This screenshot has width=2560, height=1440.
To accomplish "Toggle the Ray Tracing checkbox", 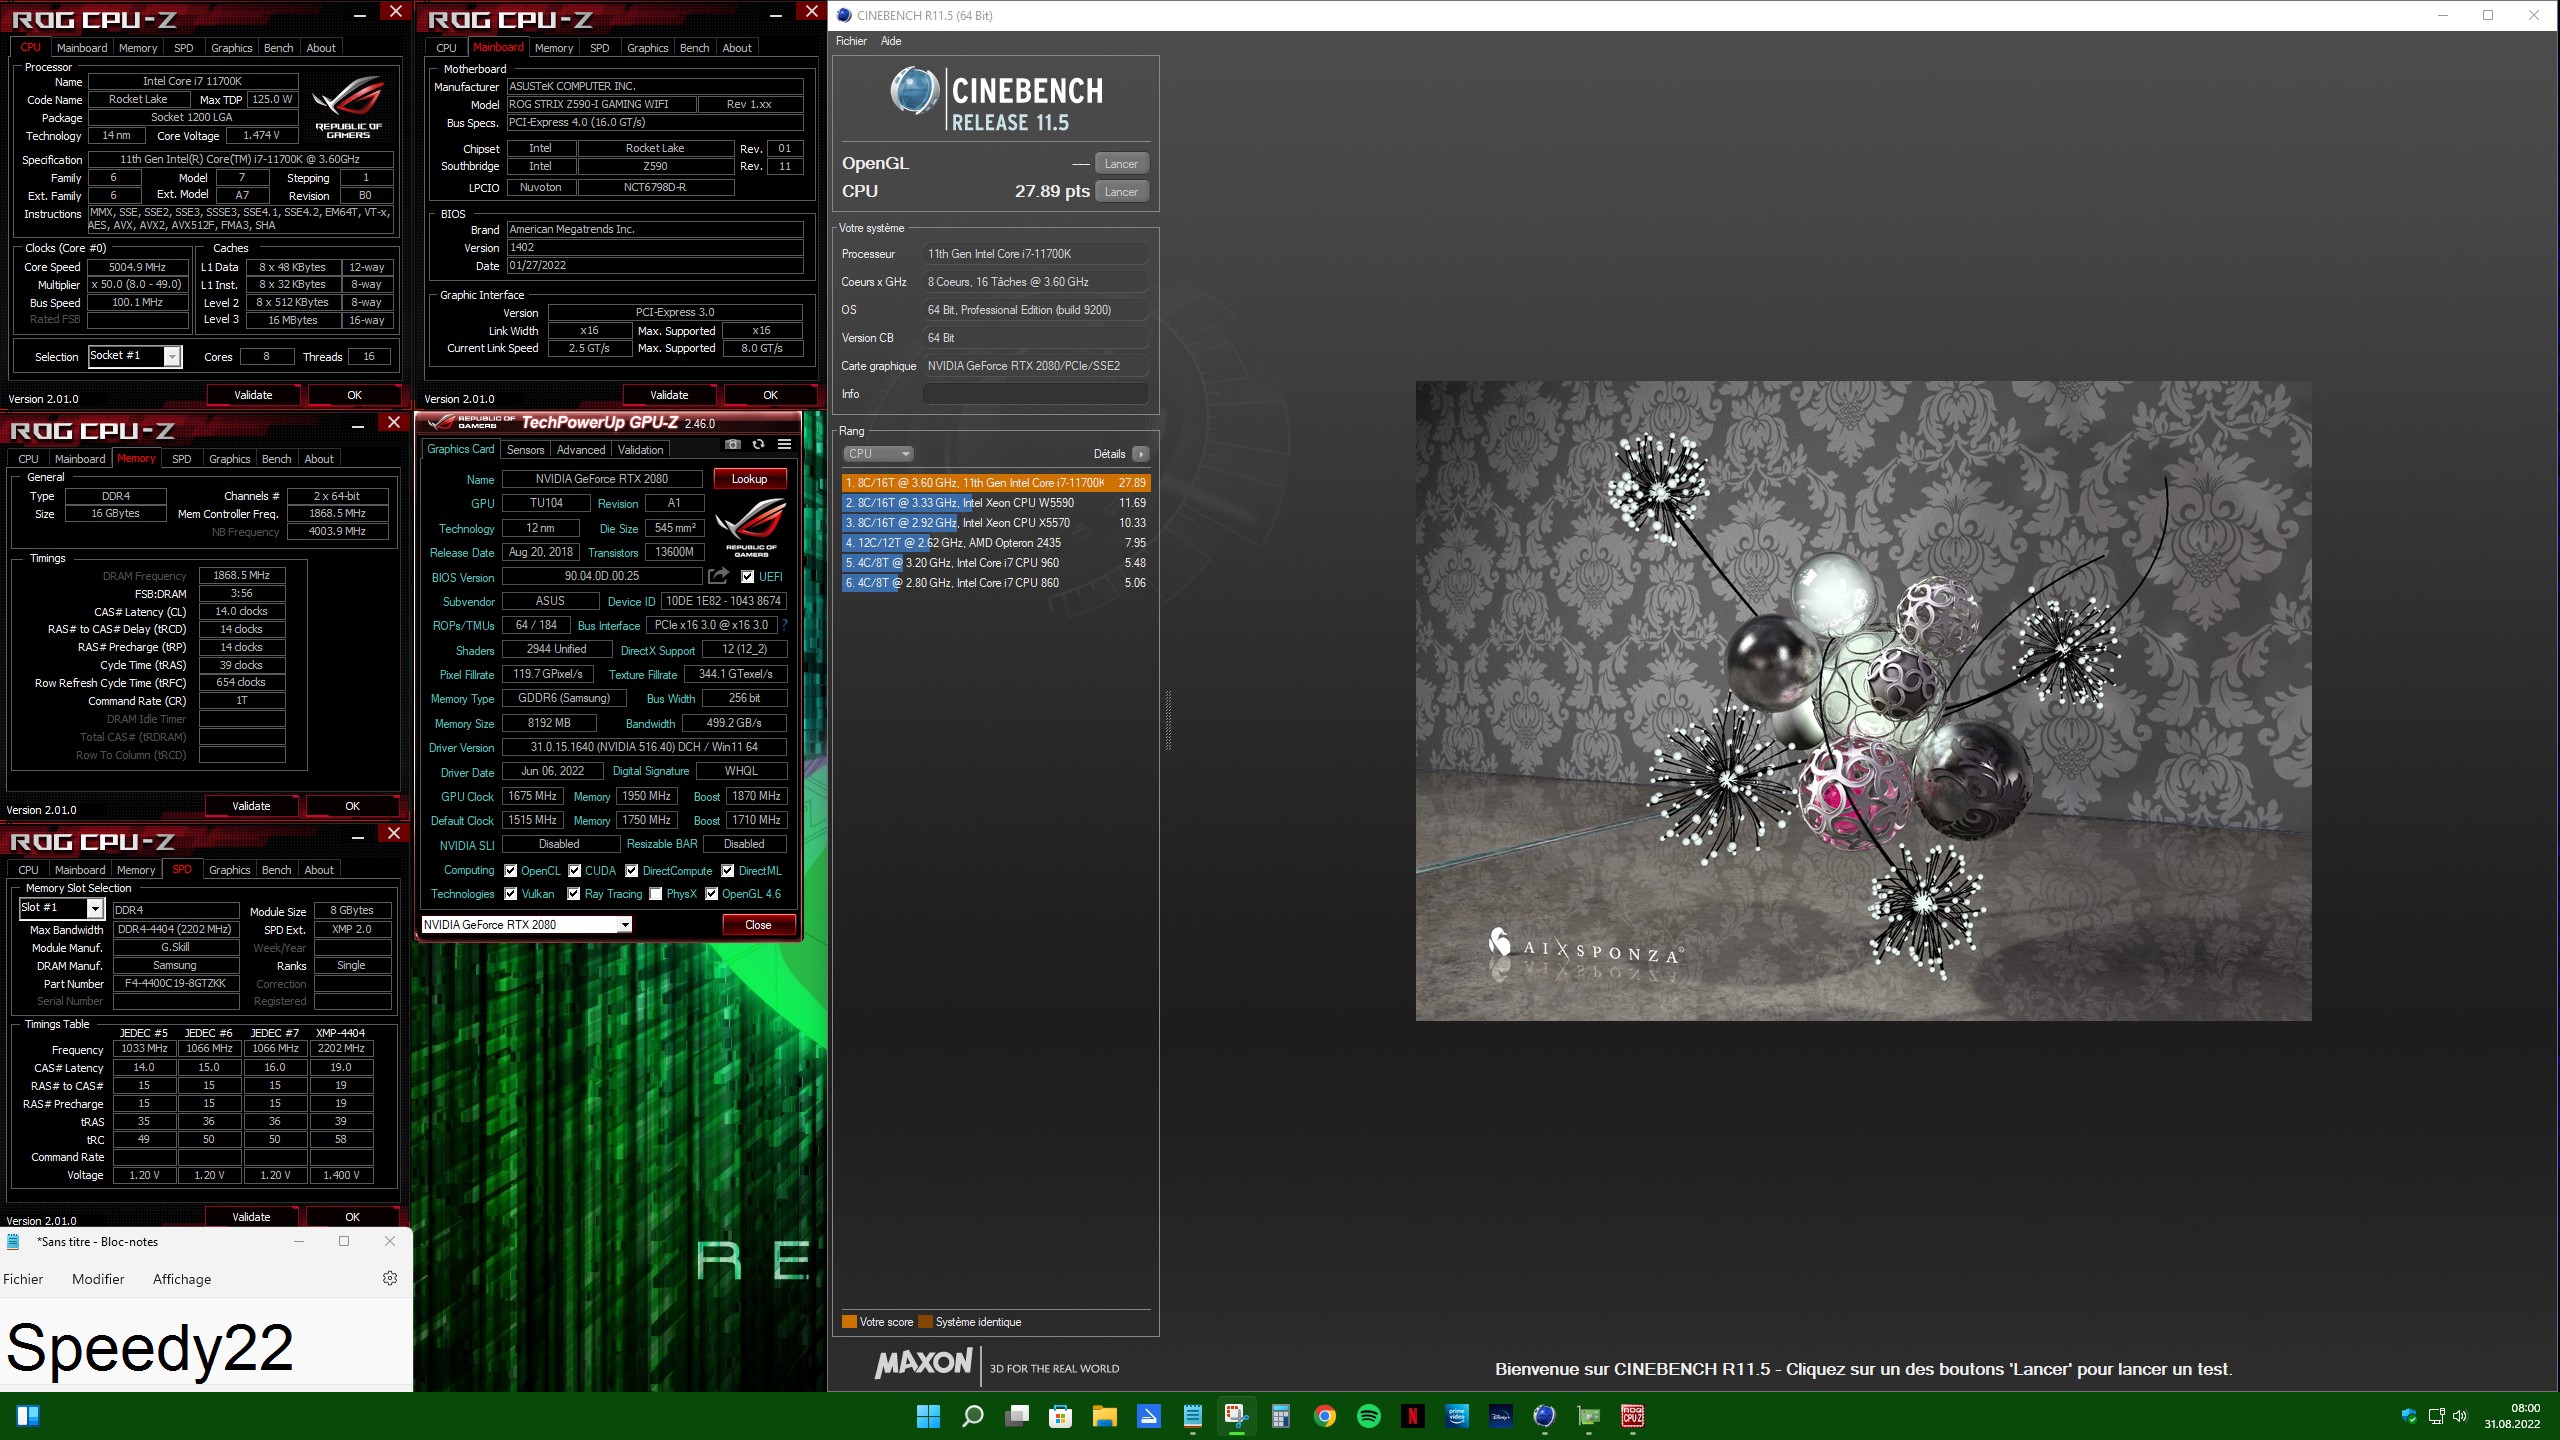I will pyautogui.click(x=573, y=894).
